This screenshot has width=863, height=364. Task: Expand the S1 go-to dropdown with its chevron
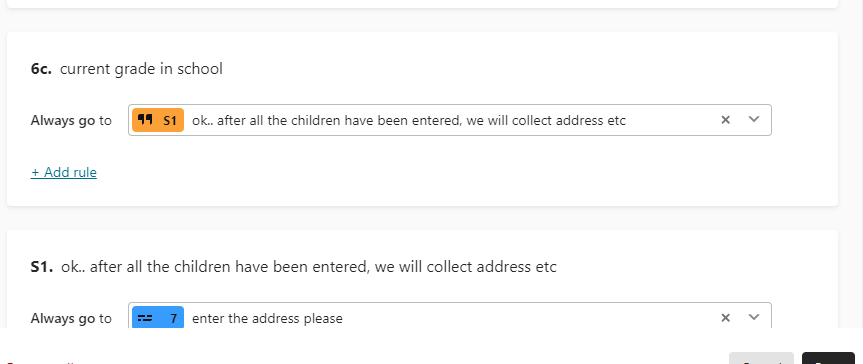[754, 317]
